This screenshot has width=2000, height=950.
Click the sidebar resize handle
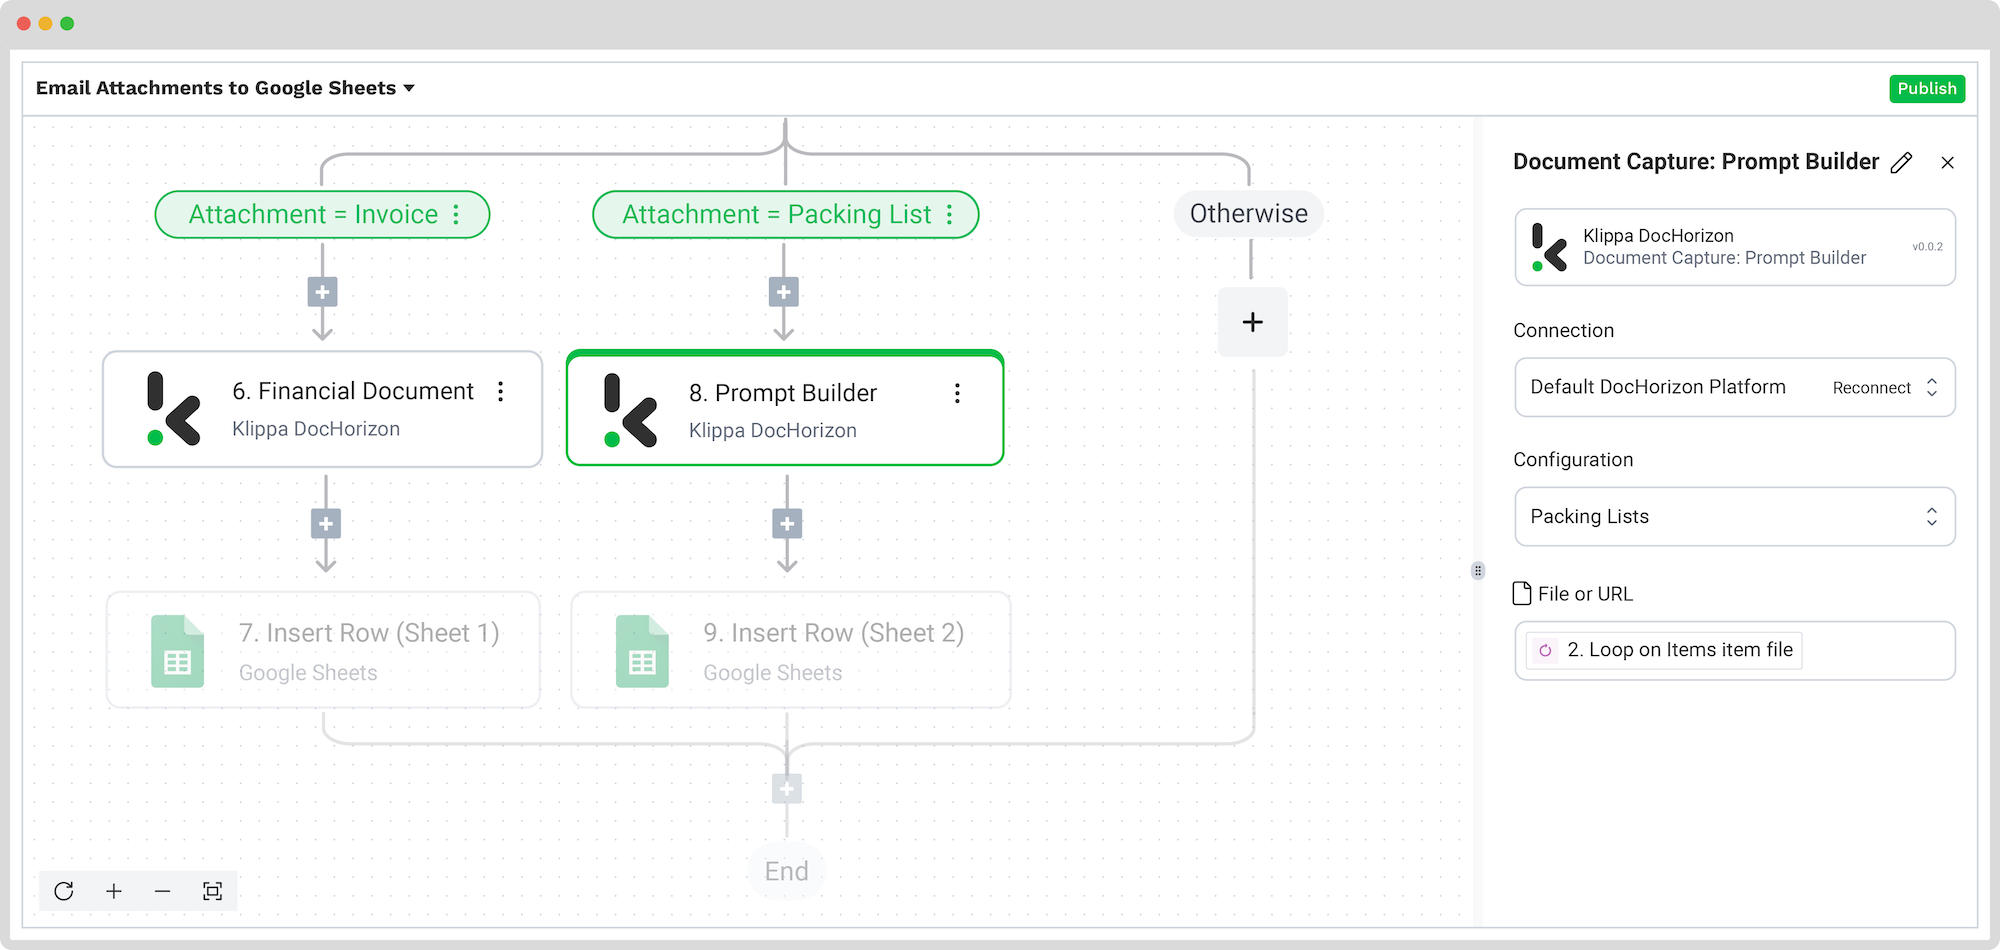[x=1478, y=571]
